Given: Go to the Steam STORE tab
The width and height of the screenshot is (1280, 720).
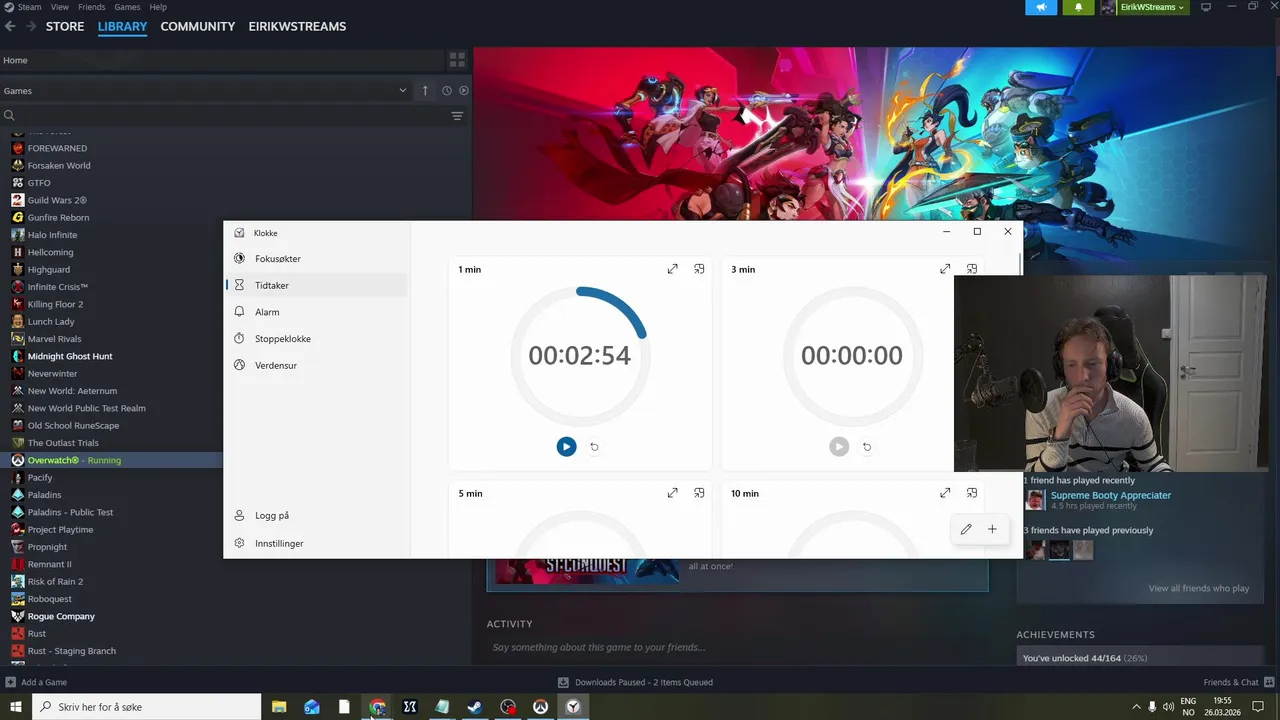Looking at the screenshot, I should click(x=65, y=26).
